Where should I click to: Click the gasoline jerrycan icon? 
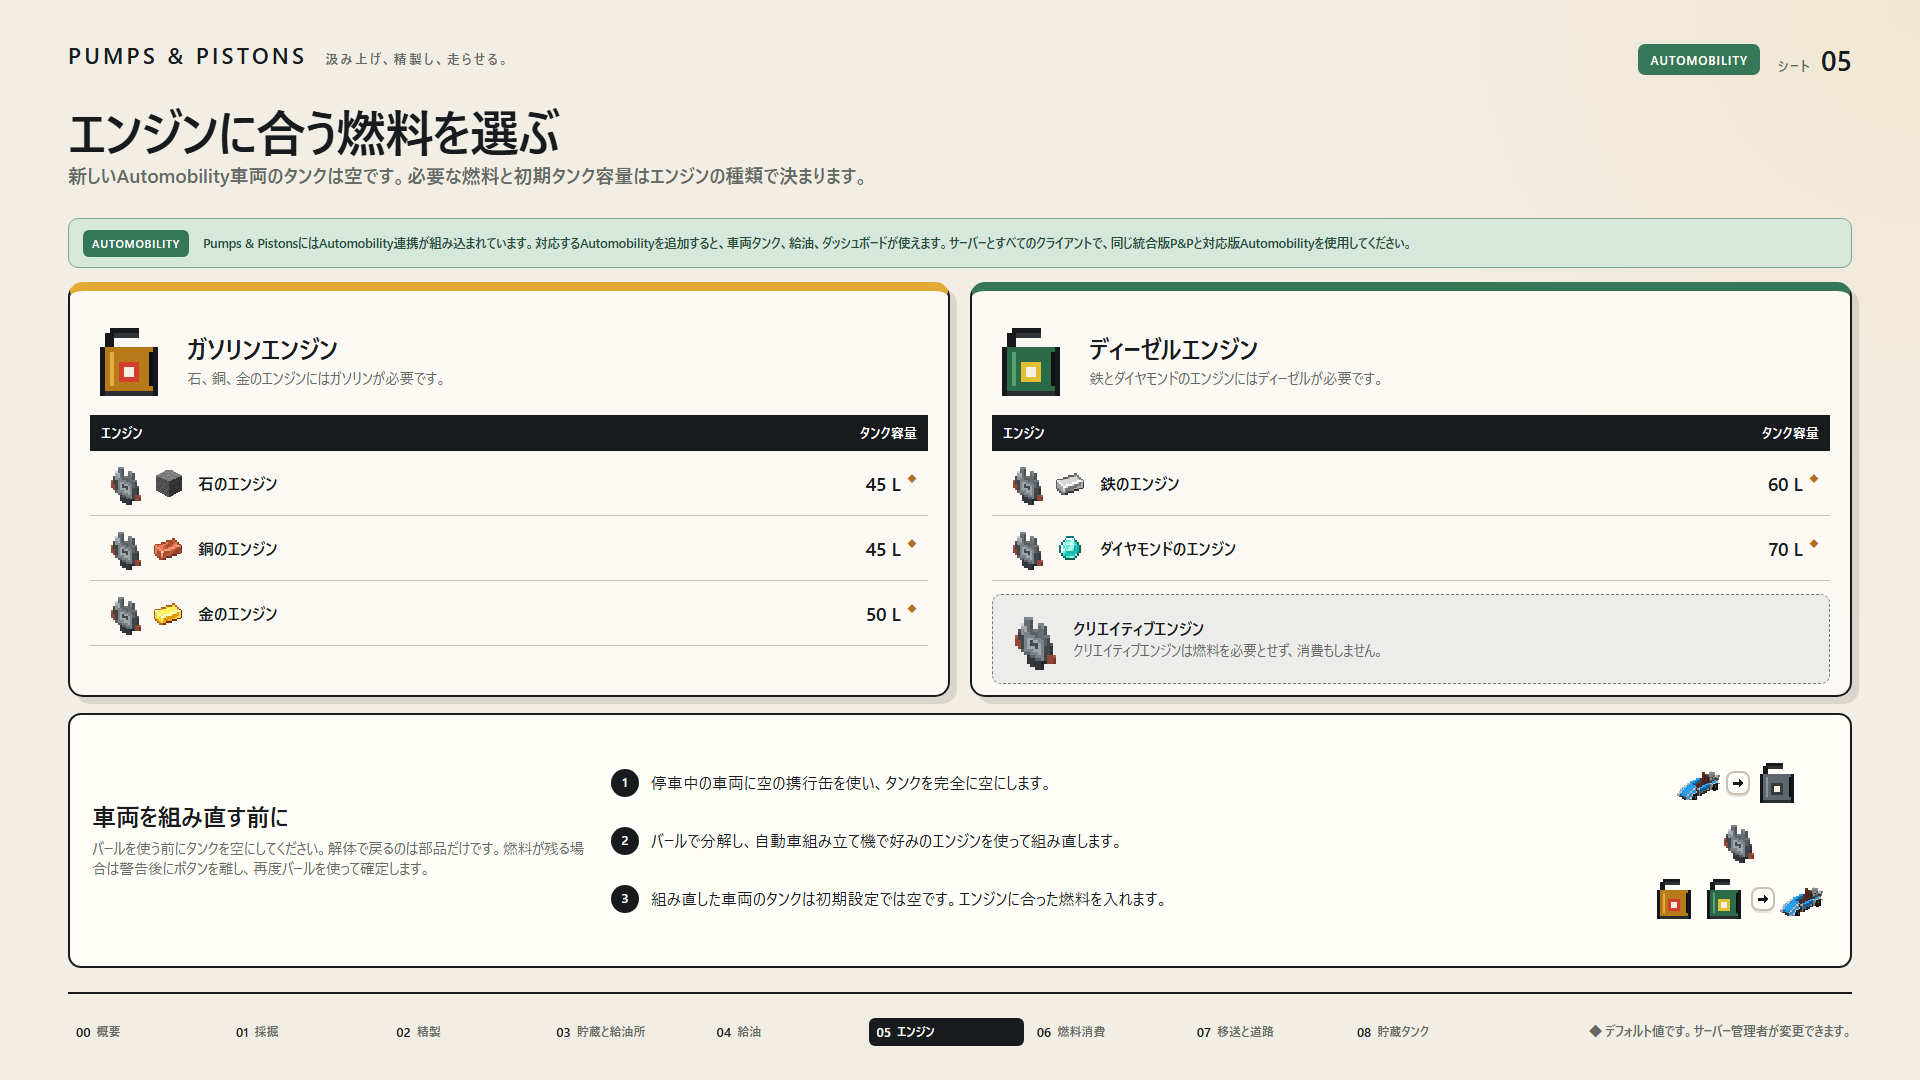[x=129, y=362]
